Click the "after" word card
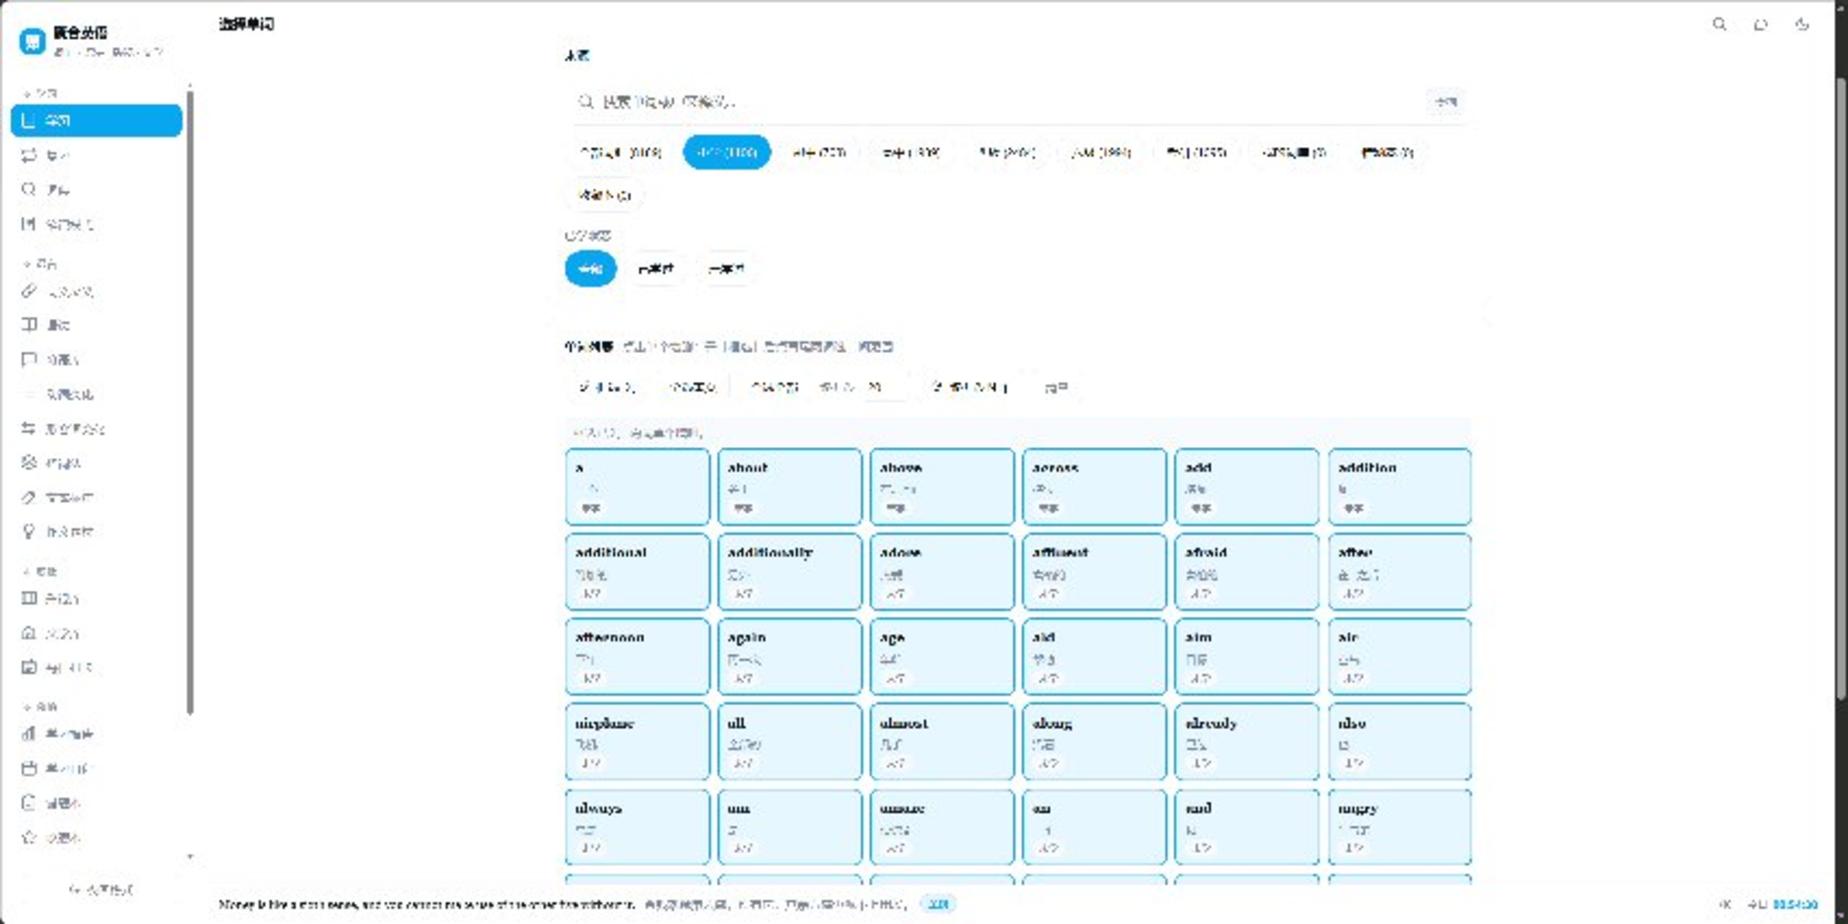 tap(1399, 572)
